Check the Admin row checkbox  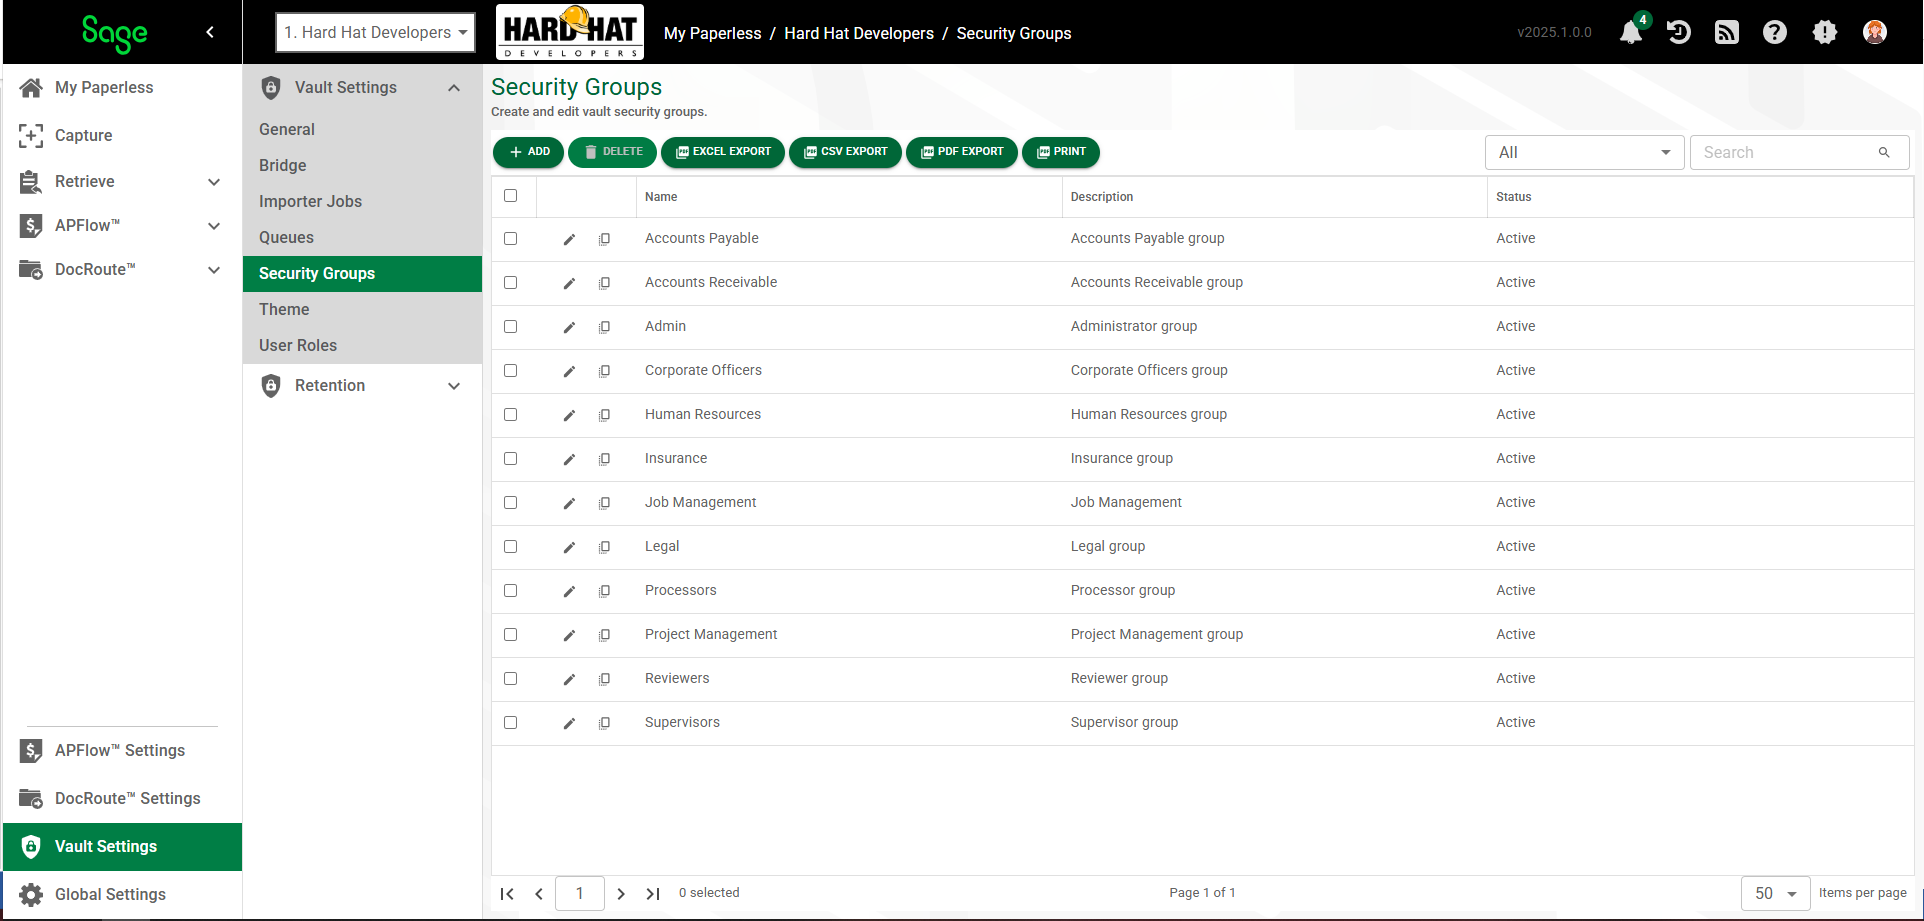coord(511,327)
